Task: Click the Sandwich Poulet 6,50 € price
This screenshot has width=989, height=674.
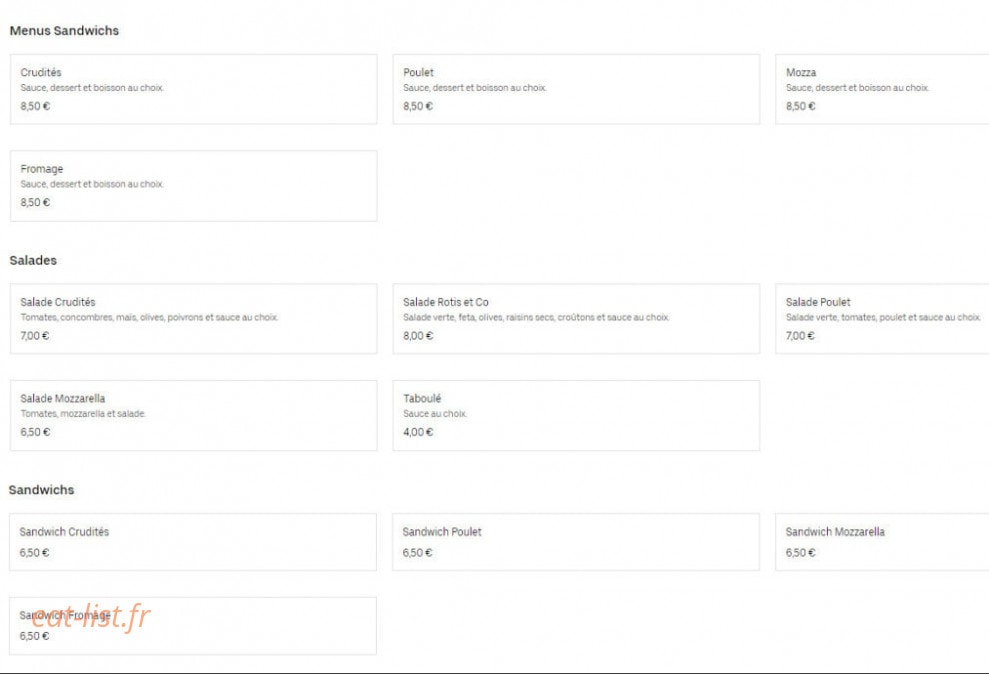Action: pos(417,552)
